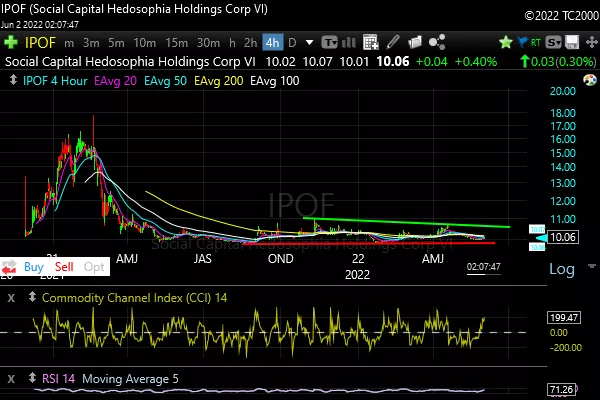The width and height of the screenshot is (600, 400).
Task: Click the Buy button
Action: (34, 267)
